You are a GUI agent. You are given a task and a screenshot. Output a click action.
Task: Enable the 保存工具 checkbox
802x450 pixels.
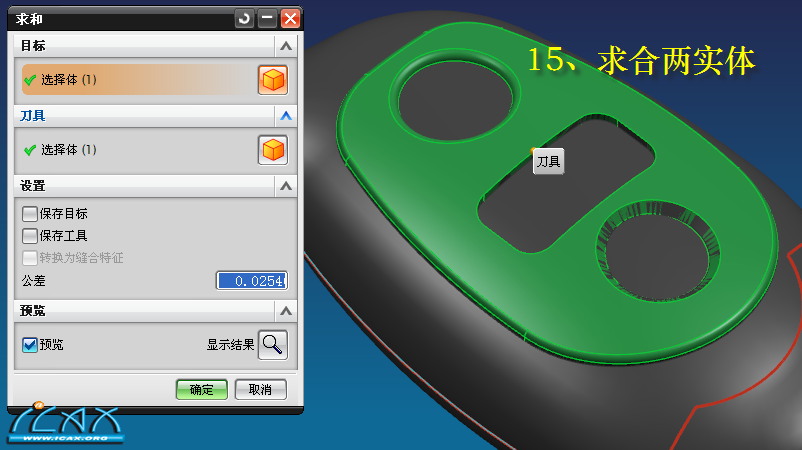[30, 236]
